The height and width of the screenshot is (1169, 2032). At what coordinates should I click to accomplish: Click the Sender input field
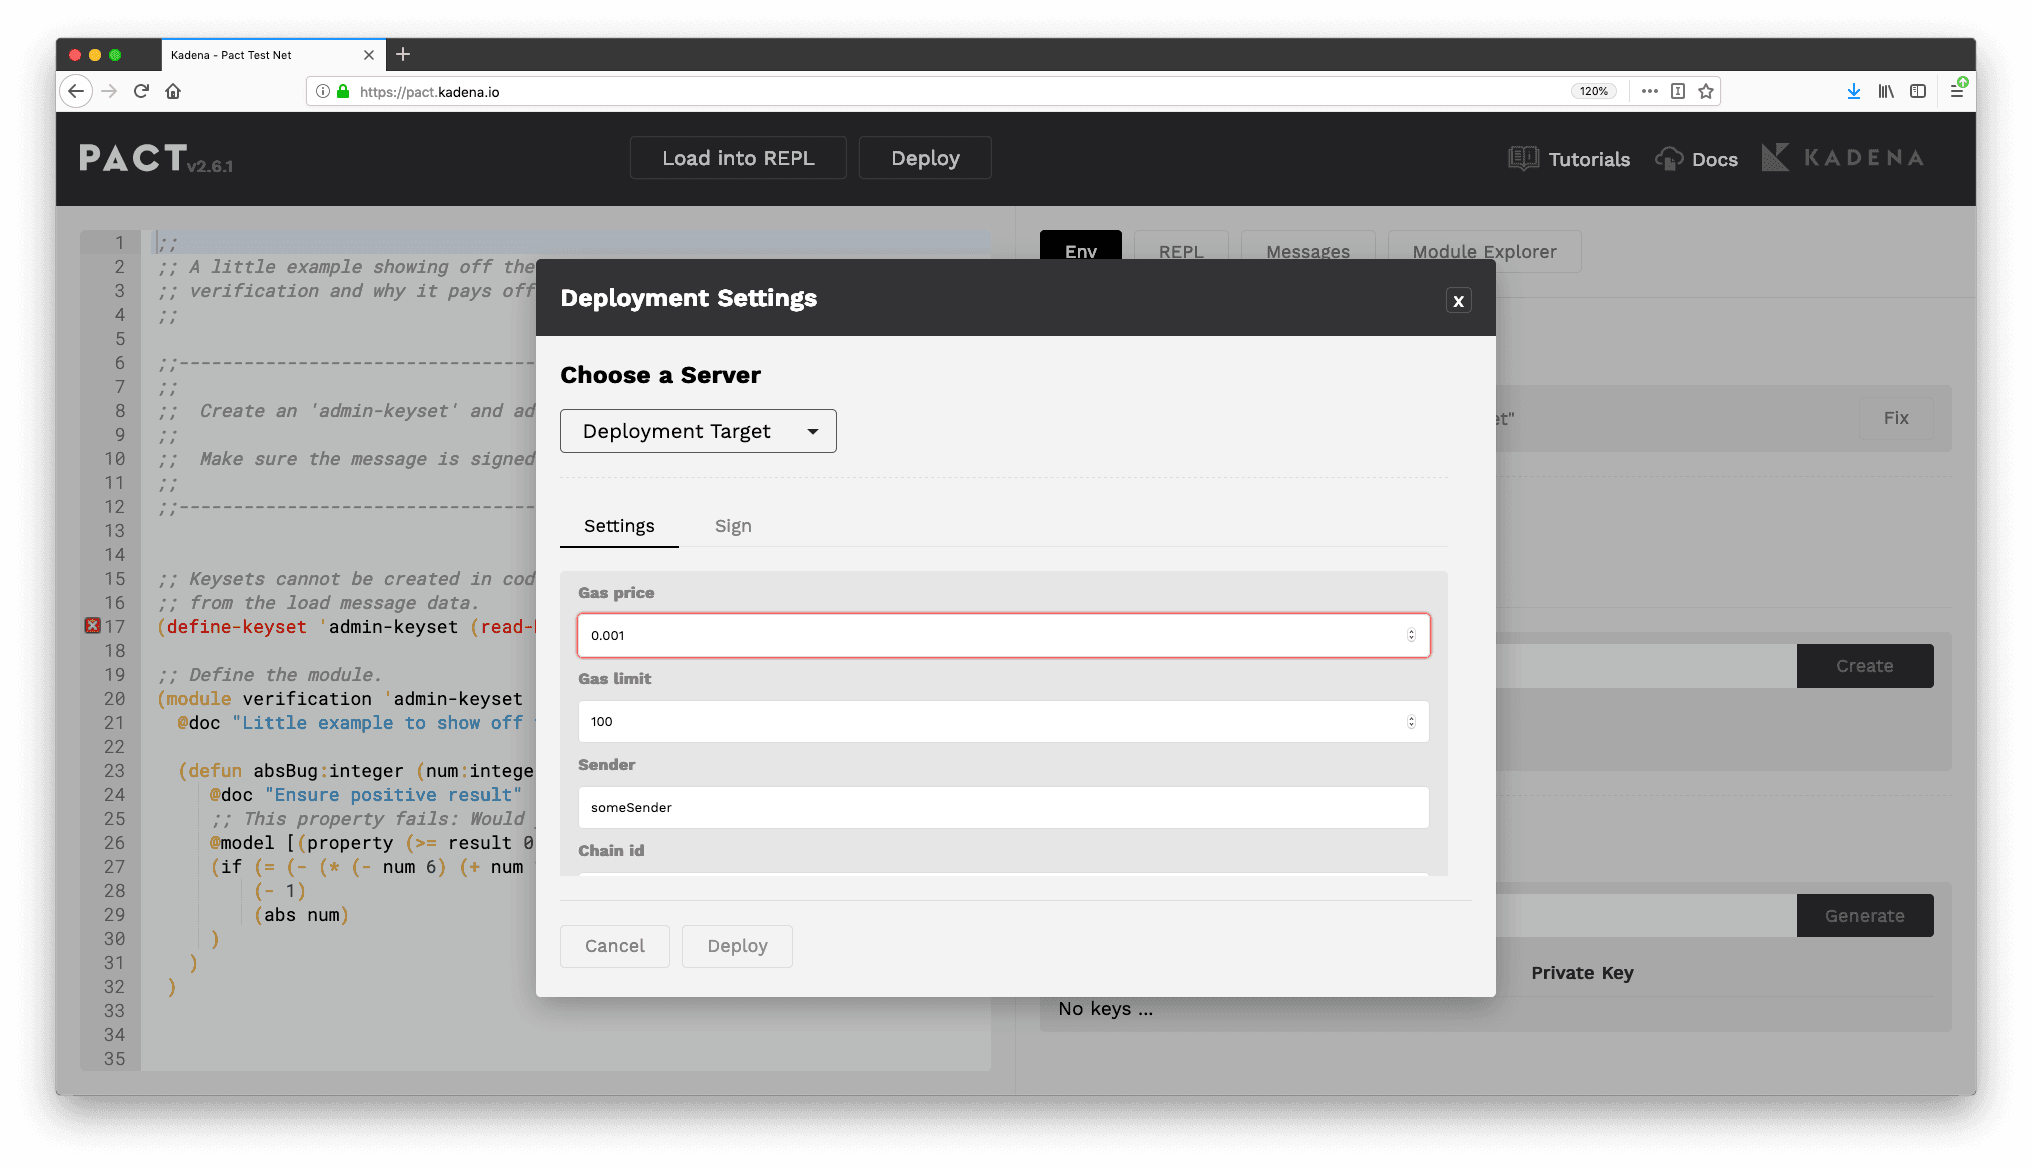[x=1003, y=806]
